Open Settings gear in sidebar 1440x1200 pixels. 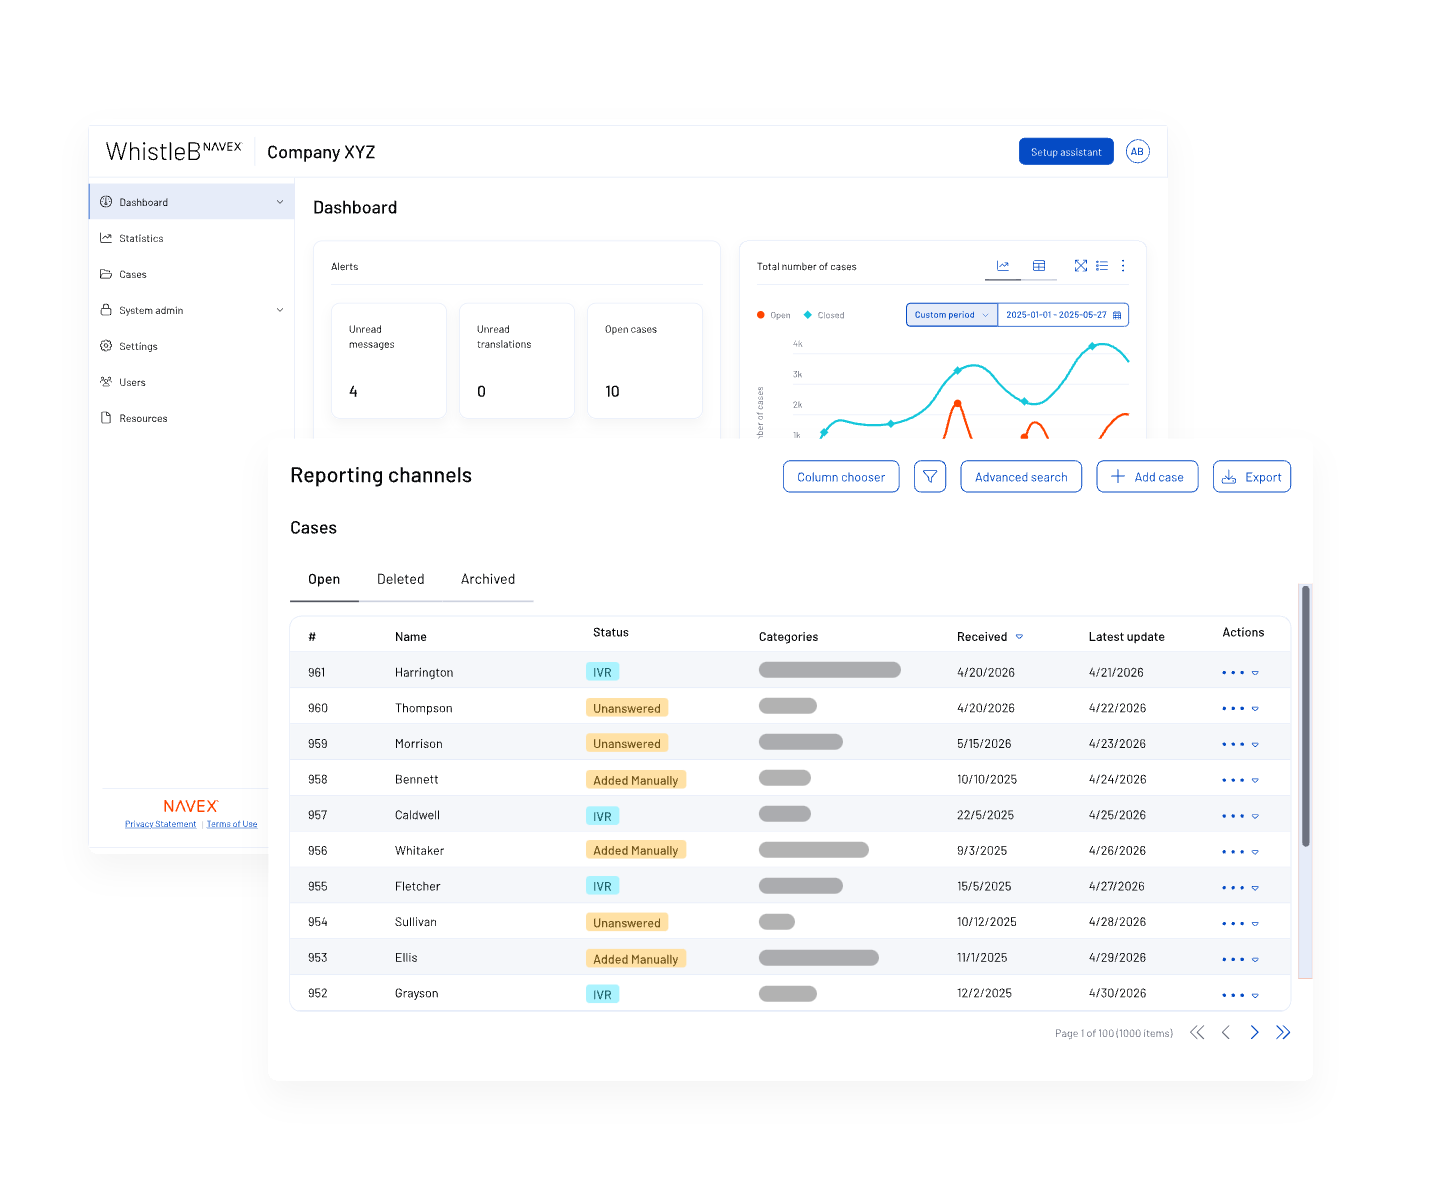pos(106,346)
